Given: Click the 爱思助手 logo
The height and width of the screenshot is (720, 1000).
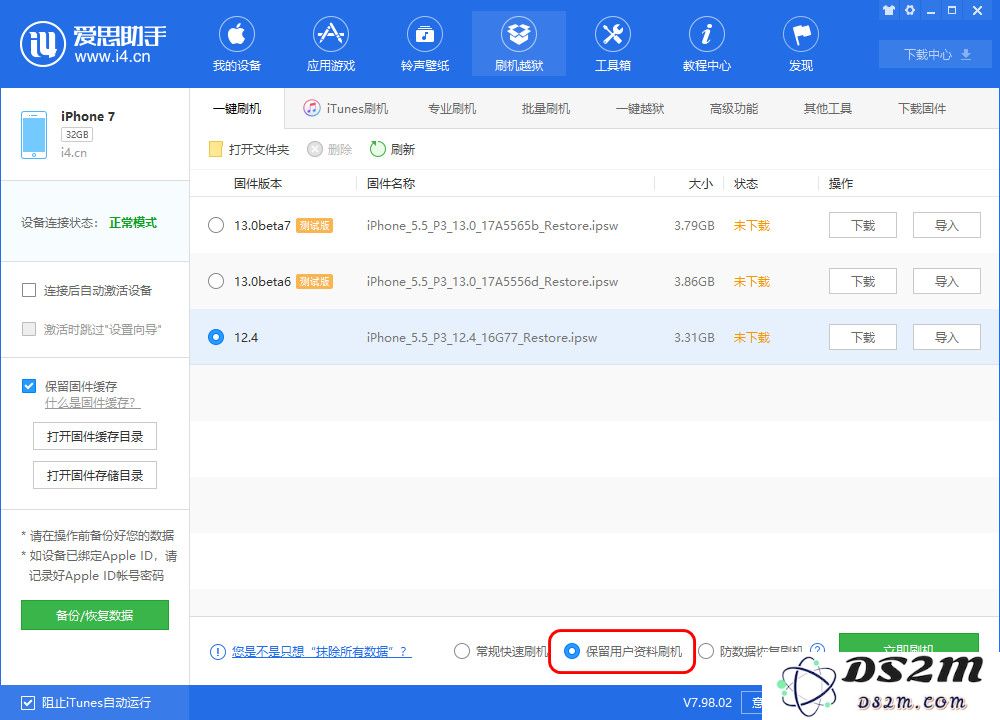Looking at the screenshot, I should click(93, 43).
